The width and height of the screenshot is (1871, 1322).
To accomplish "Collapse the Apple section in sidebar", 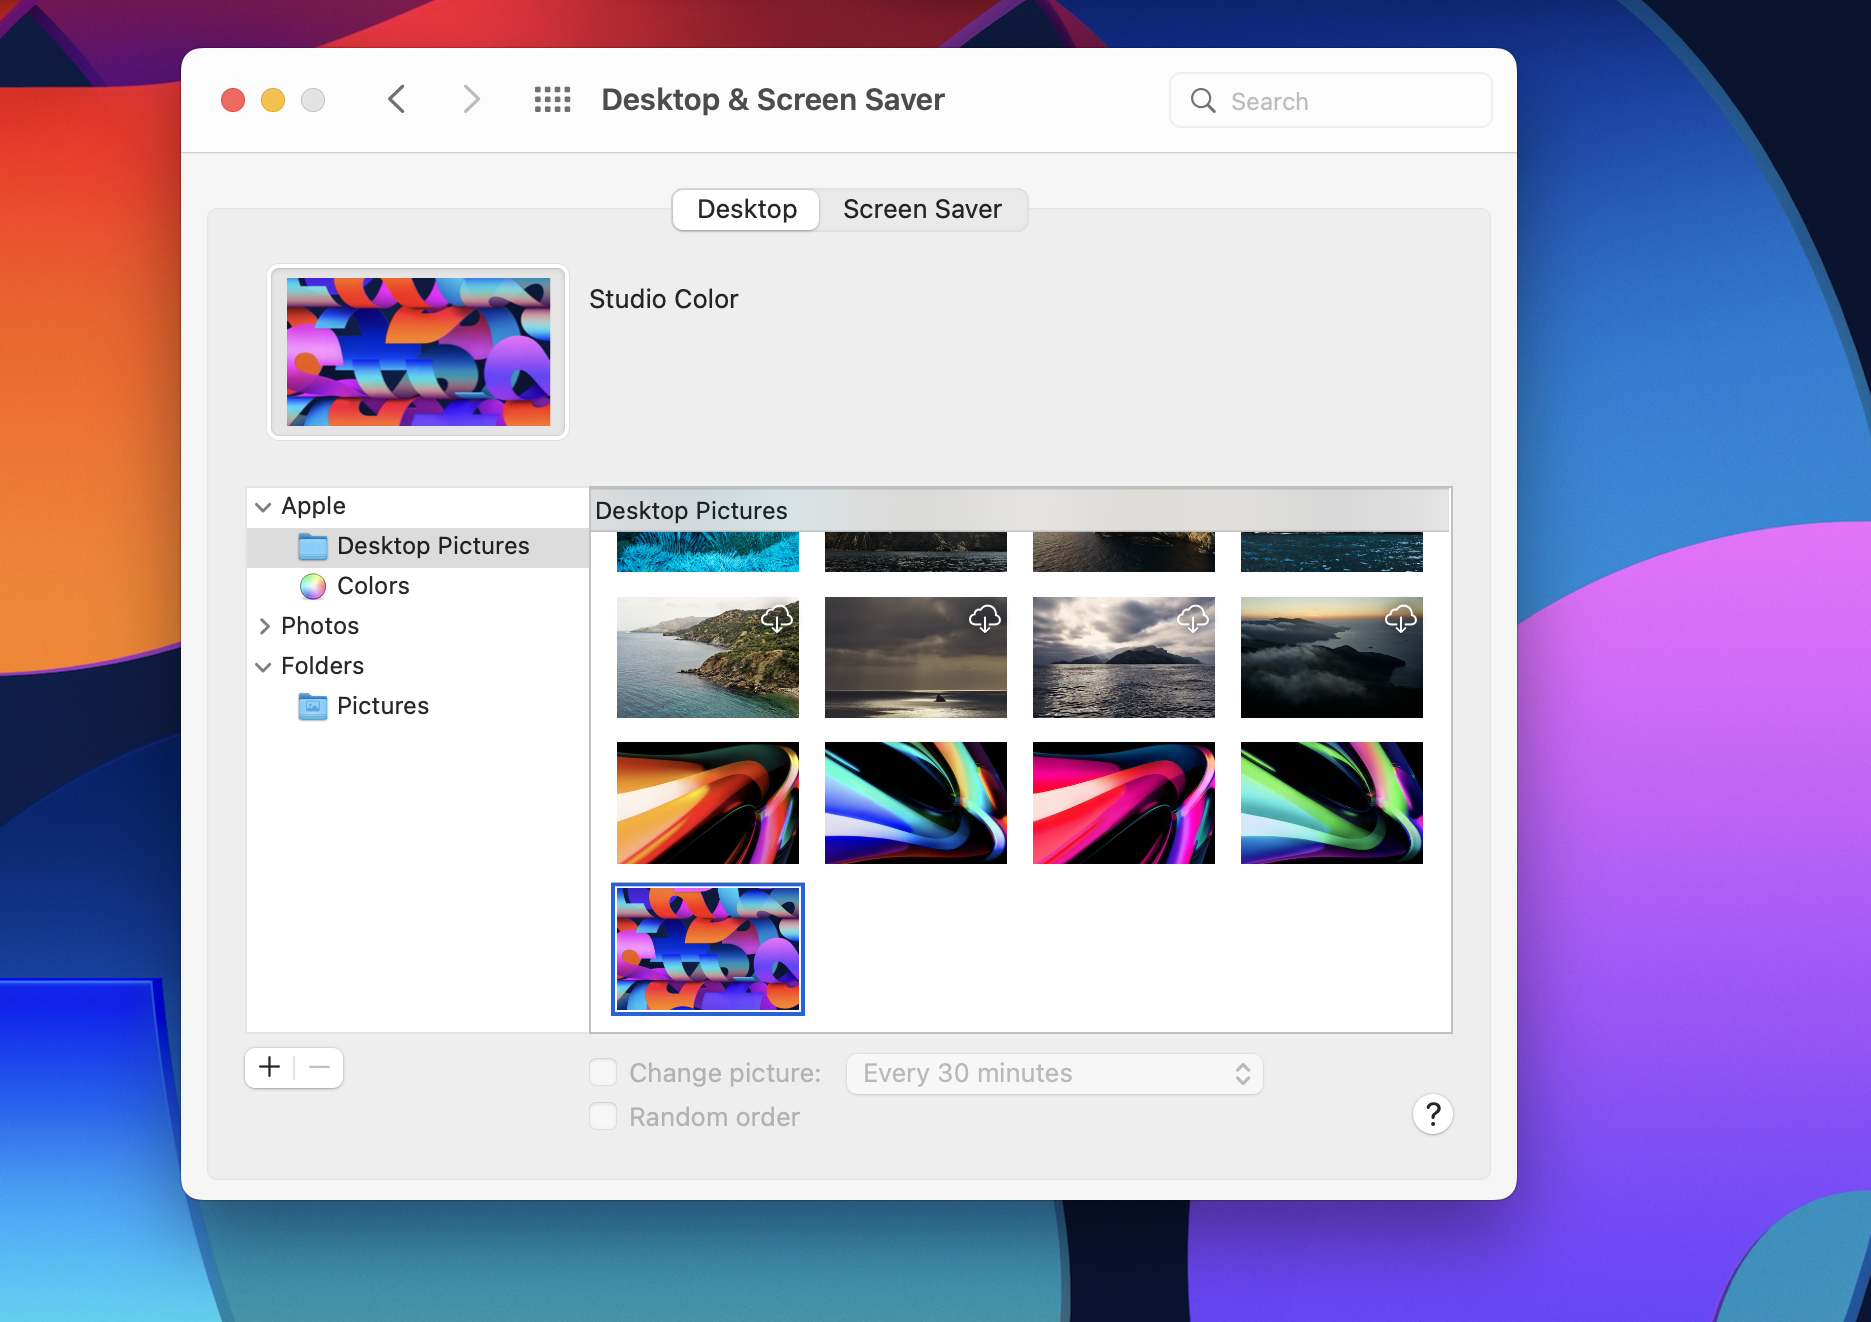I will coord(263,507).
